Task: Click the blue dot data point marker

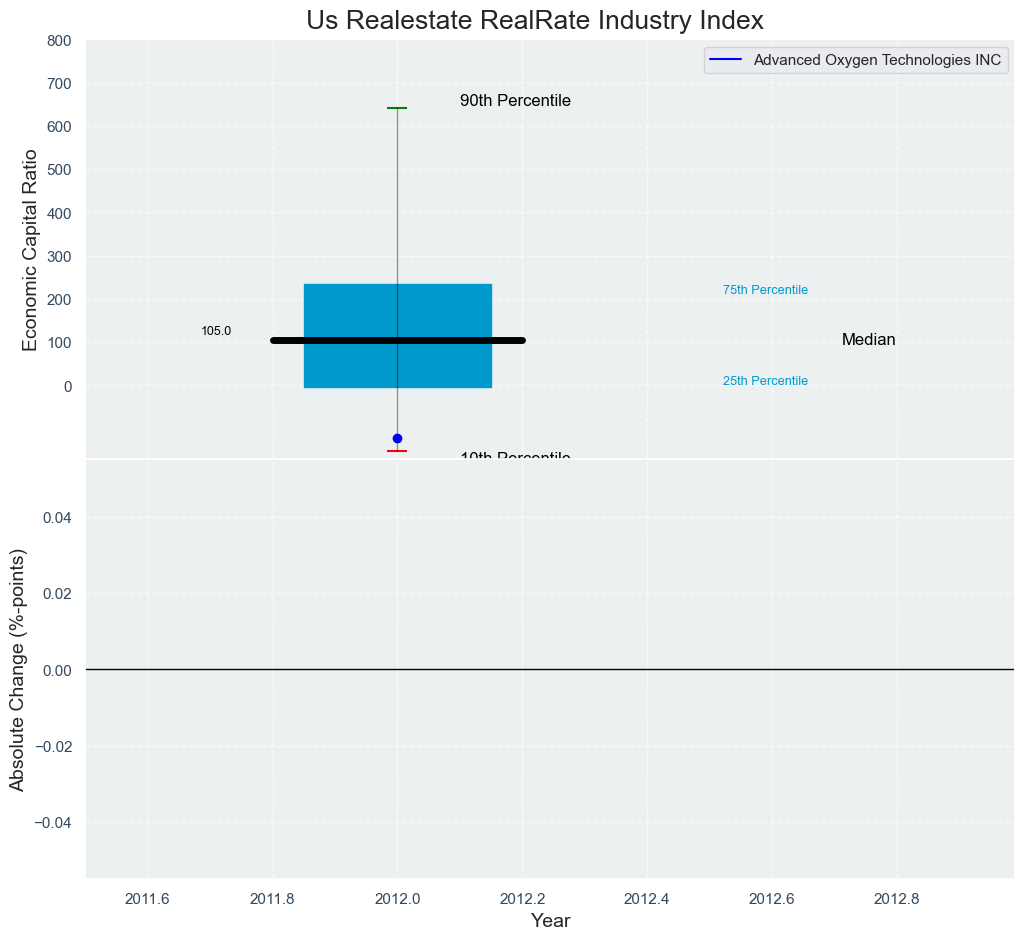Action: (x=397, y=438)
